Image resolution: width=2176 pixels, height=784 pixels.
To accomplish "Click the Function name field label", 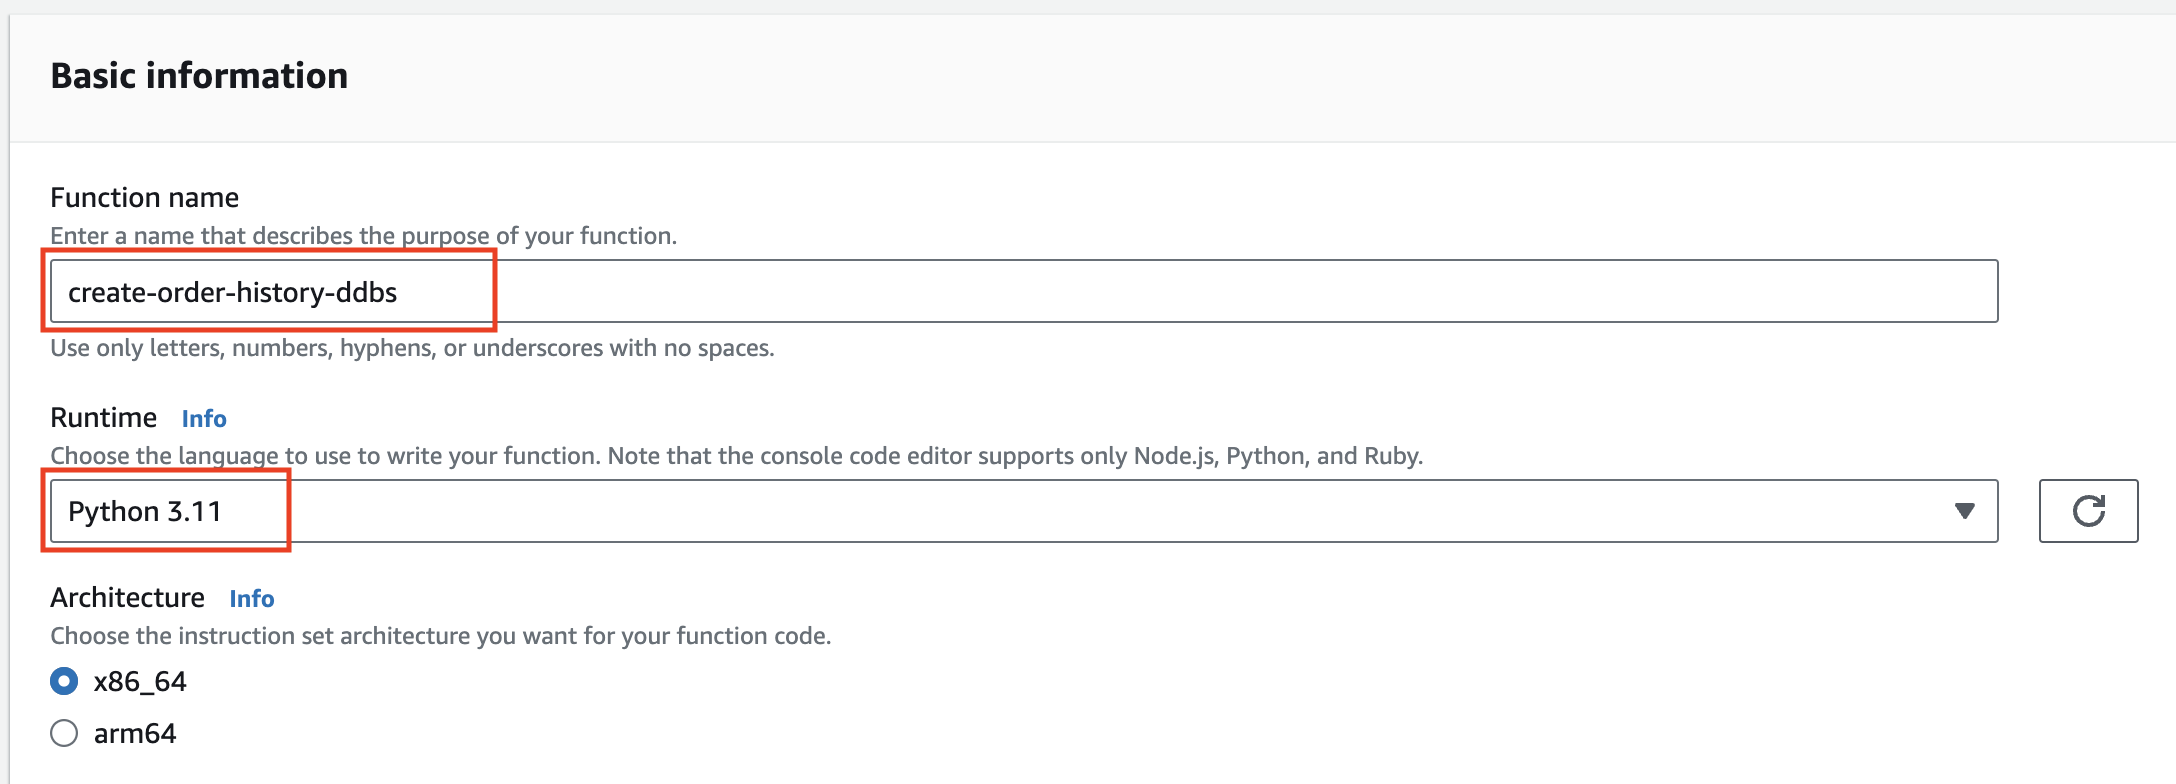I will [145, 197].
